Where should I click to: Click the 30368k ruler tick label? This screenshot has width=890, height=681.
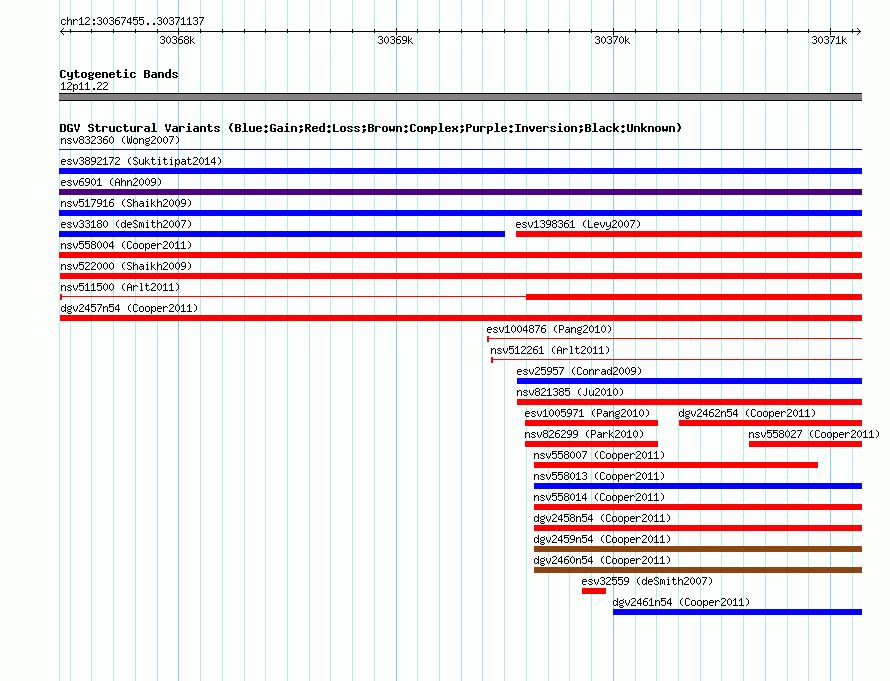tap(177, 40)
